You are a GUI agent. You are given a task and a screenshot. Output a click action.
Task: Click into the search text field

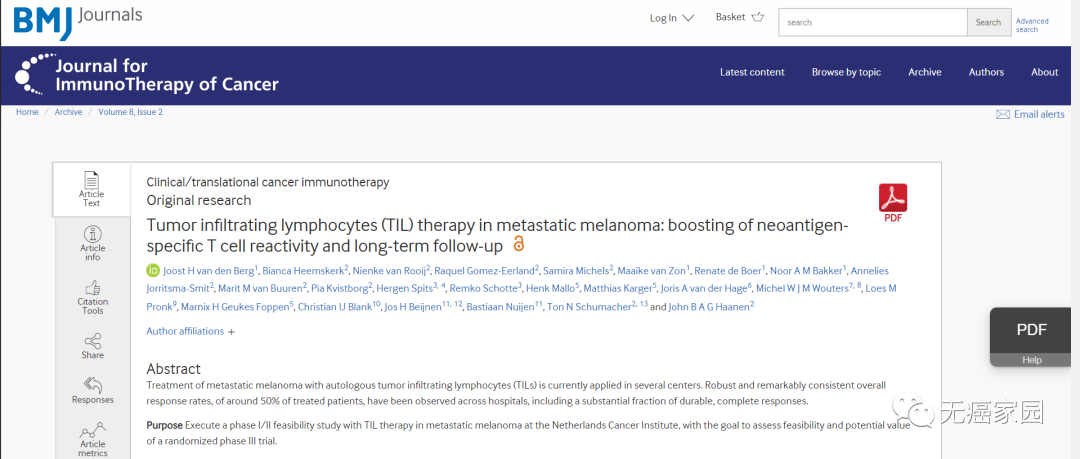[x=872, y=22]
